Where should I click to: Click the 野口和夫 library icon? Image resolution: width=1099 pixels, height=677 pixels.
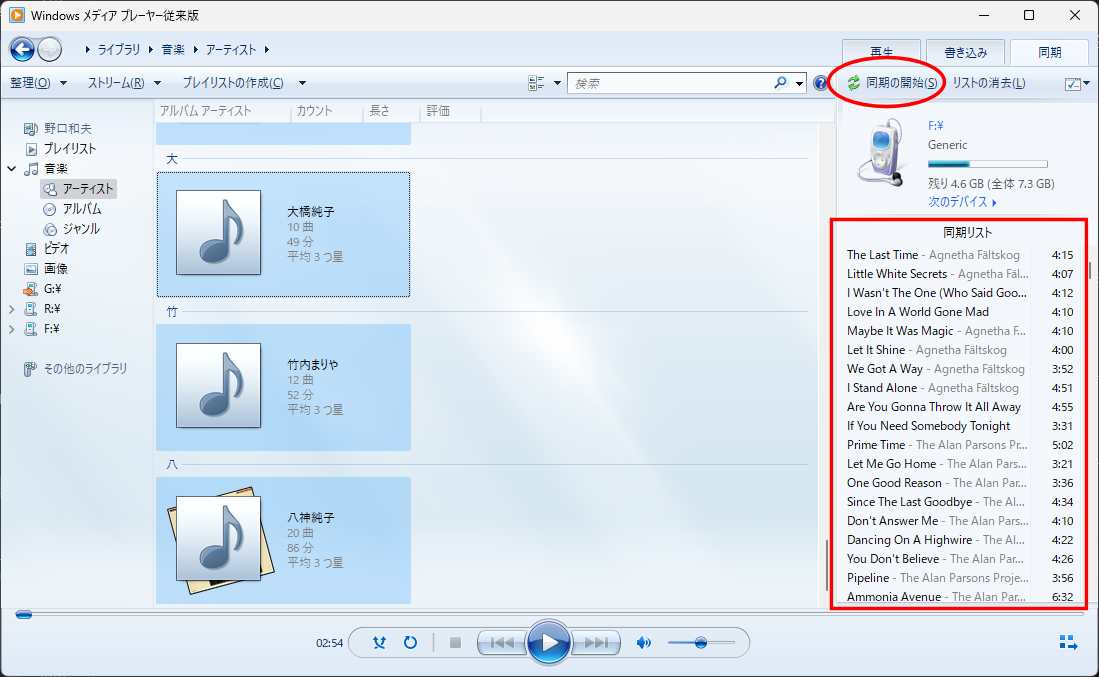[x=30, y=129]
